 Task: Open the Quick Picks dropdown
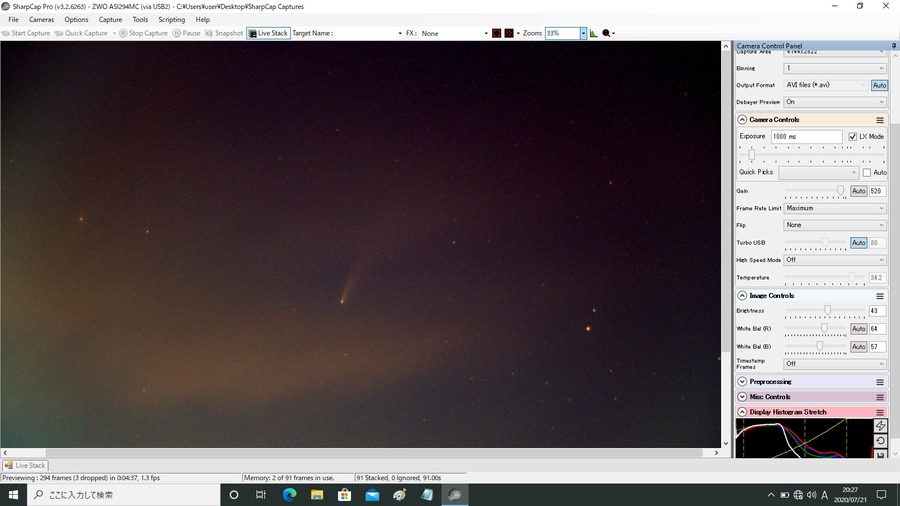[x=818, y=172]
